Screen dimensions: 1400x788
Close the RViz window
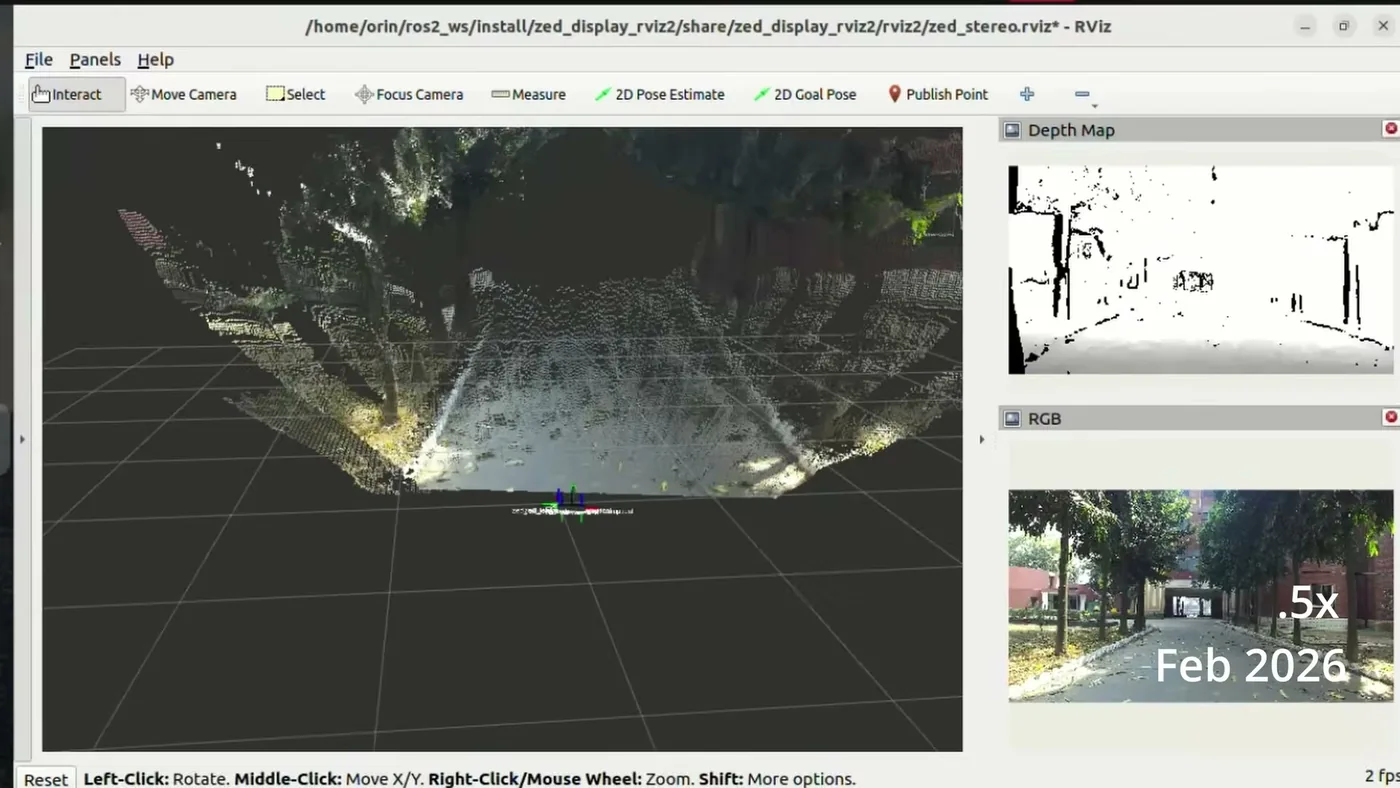(x=1381, y=27)
